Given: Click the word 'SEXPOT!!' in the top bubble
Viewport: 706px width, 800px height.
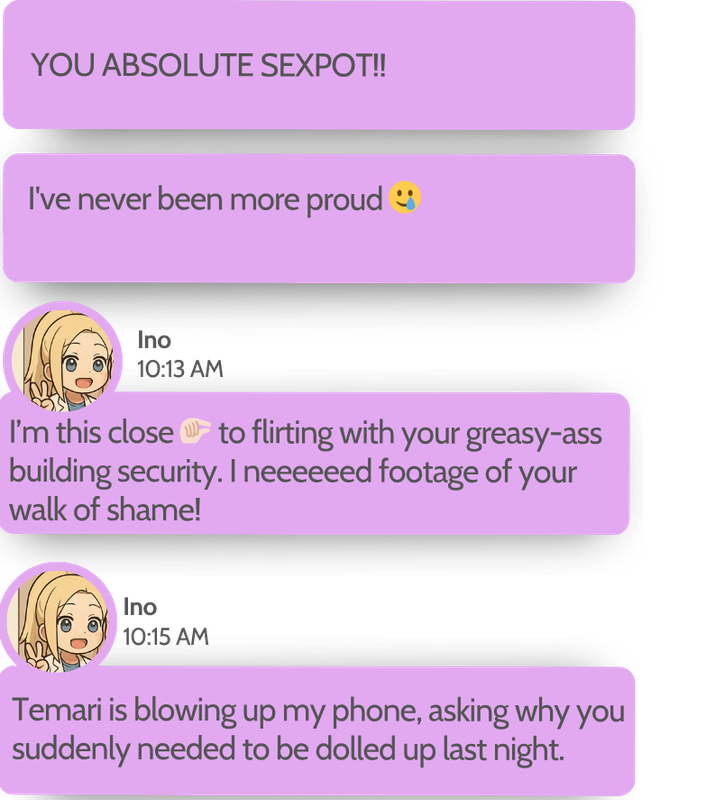Looking at the screenshot, I should (x=323, y=65).
